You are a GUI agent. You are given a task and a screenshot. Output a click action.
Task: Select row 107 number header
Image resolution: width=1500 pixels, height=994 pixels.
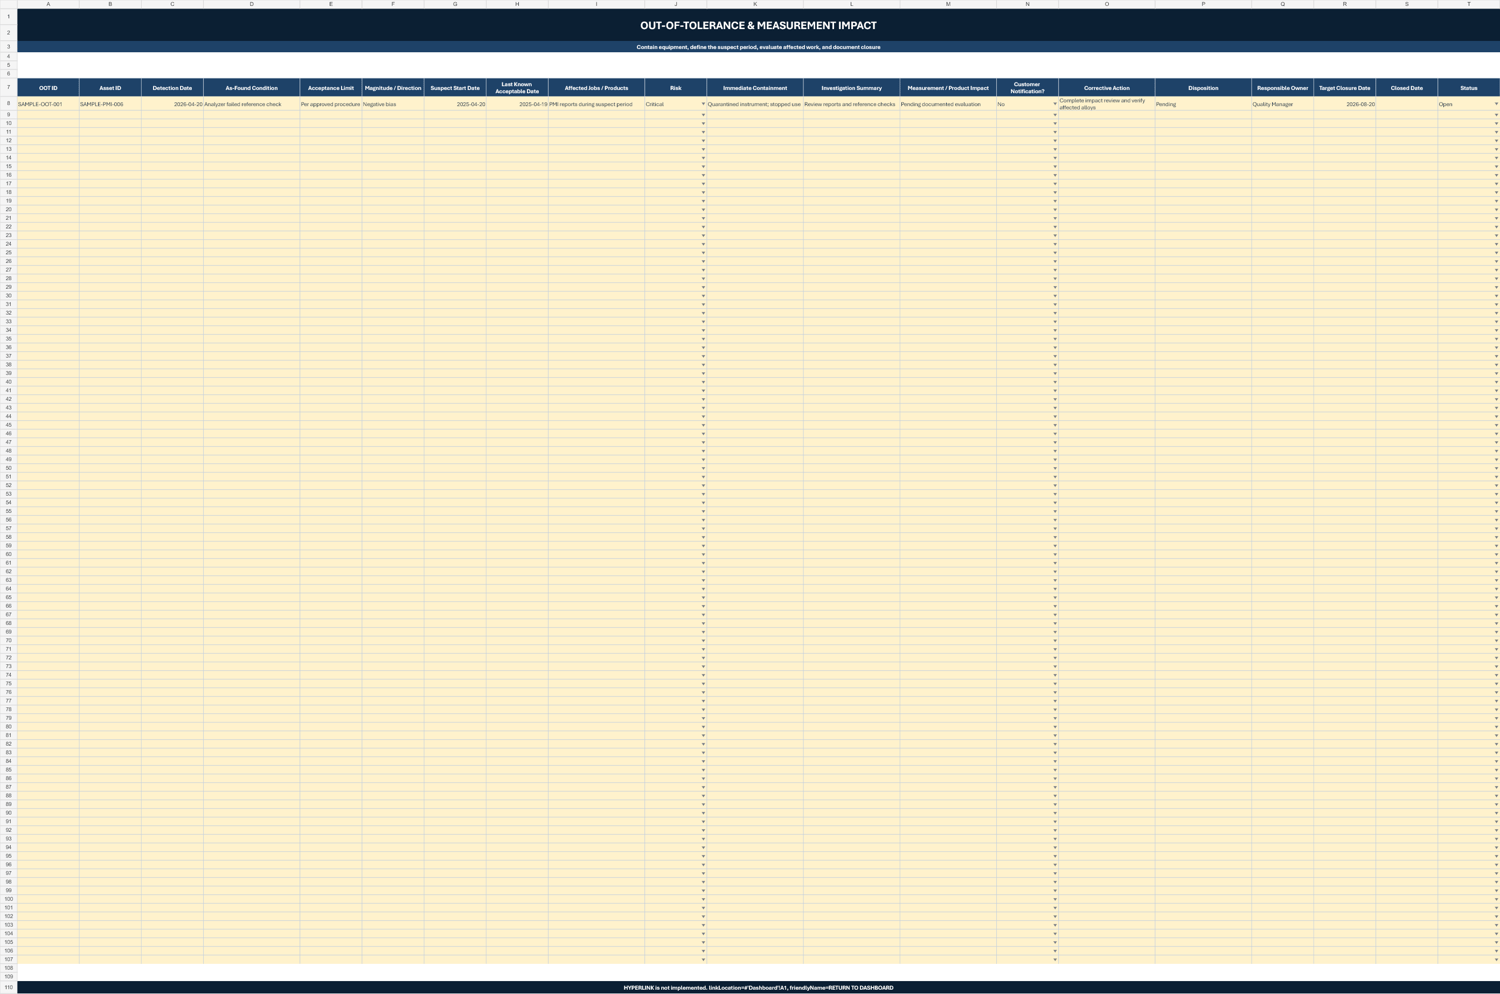pyautogui.click(x=8, y=959)
